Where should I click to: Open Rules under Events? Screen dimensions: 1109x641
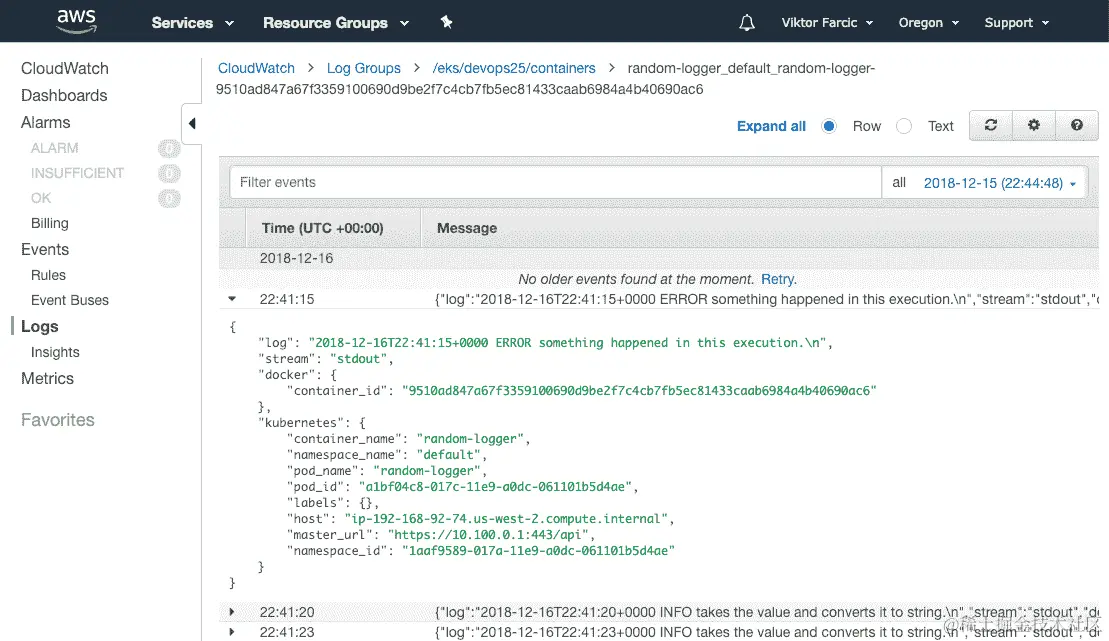(x=48, y=275)
